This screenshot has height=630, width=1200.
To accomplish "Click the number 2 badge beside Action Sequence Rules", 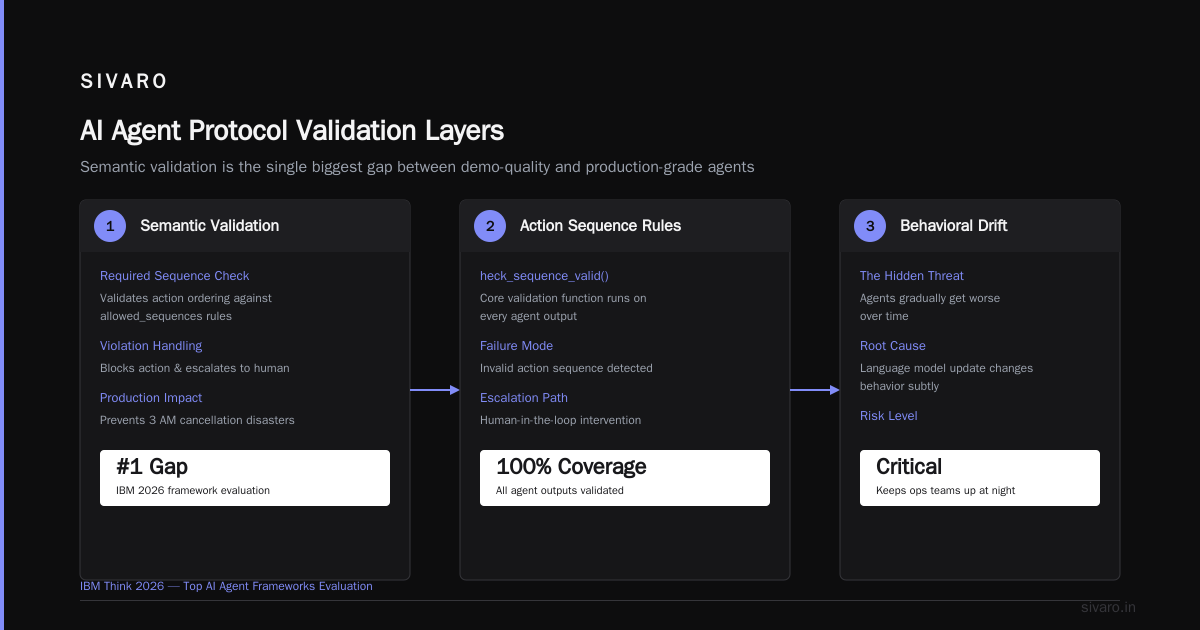I will tap(490, 226).
